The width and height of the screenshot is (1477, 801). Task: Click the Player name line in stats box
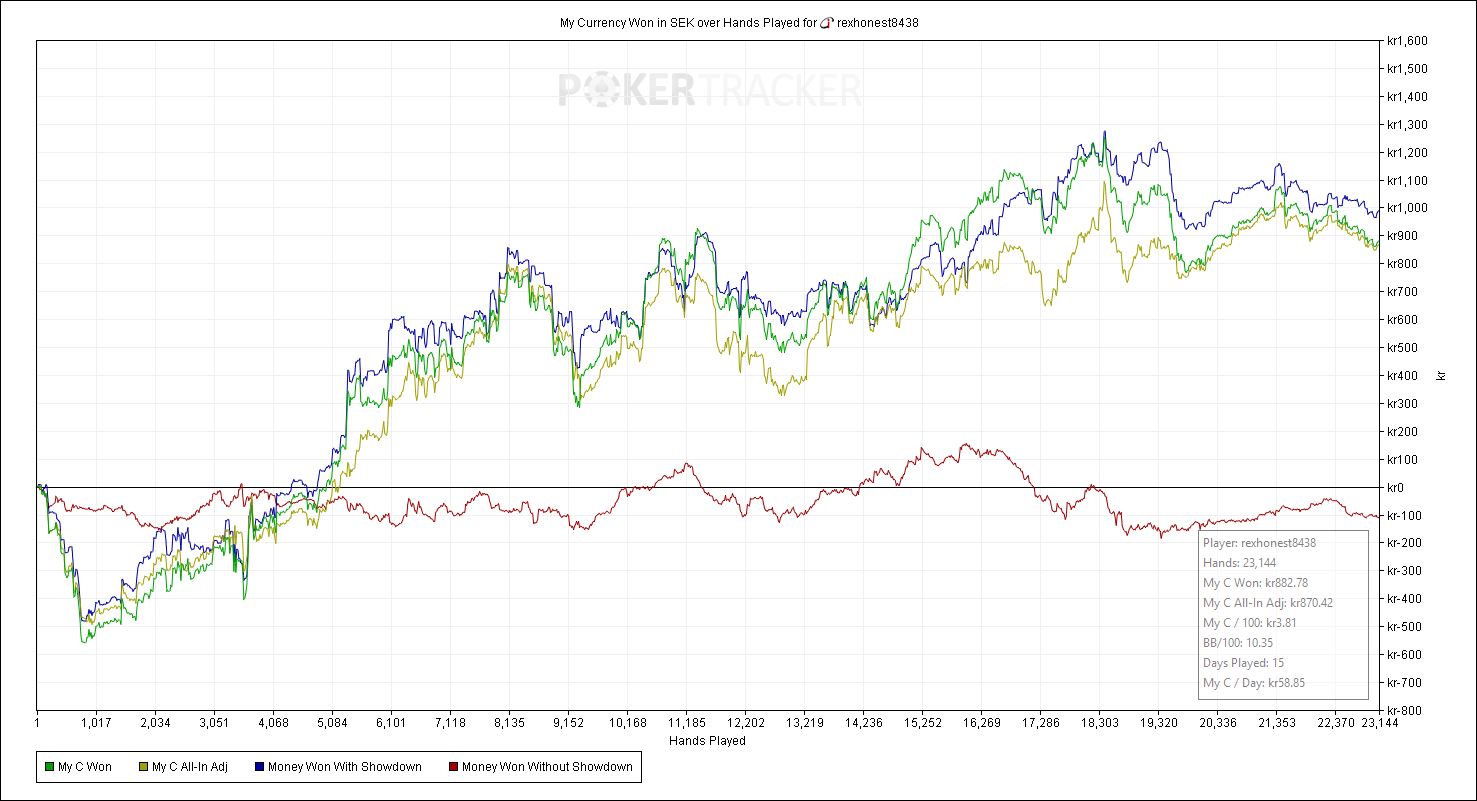tap(1259, 543)
